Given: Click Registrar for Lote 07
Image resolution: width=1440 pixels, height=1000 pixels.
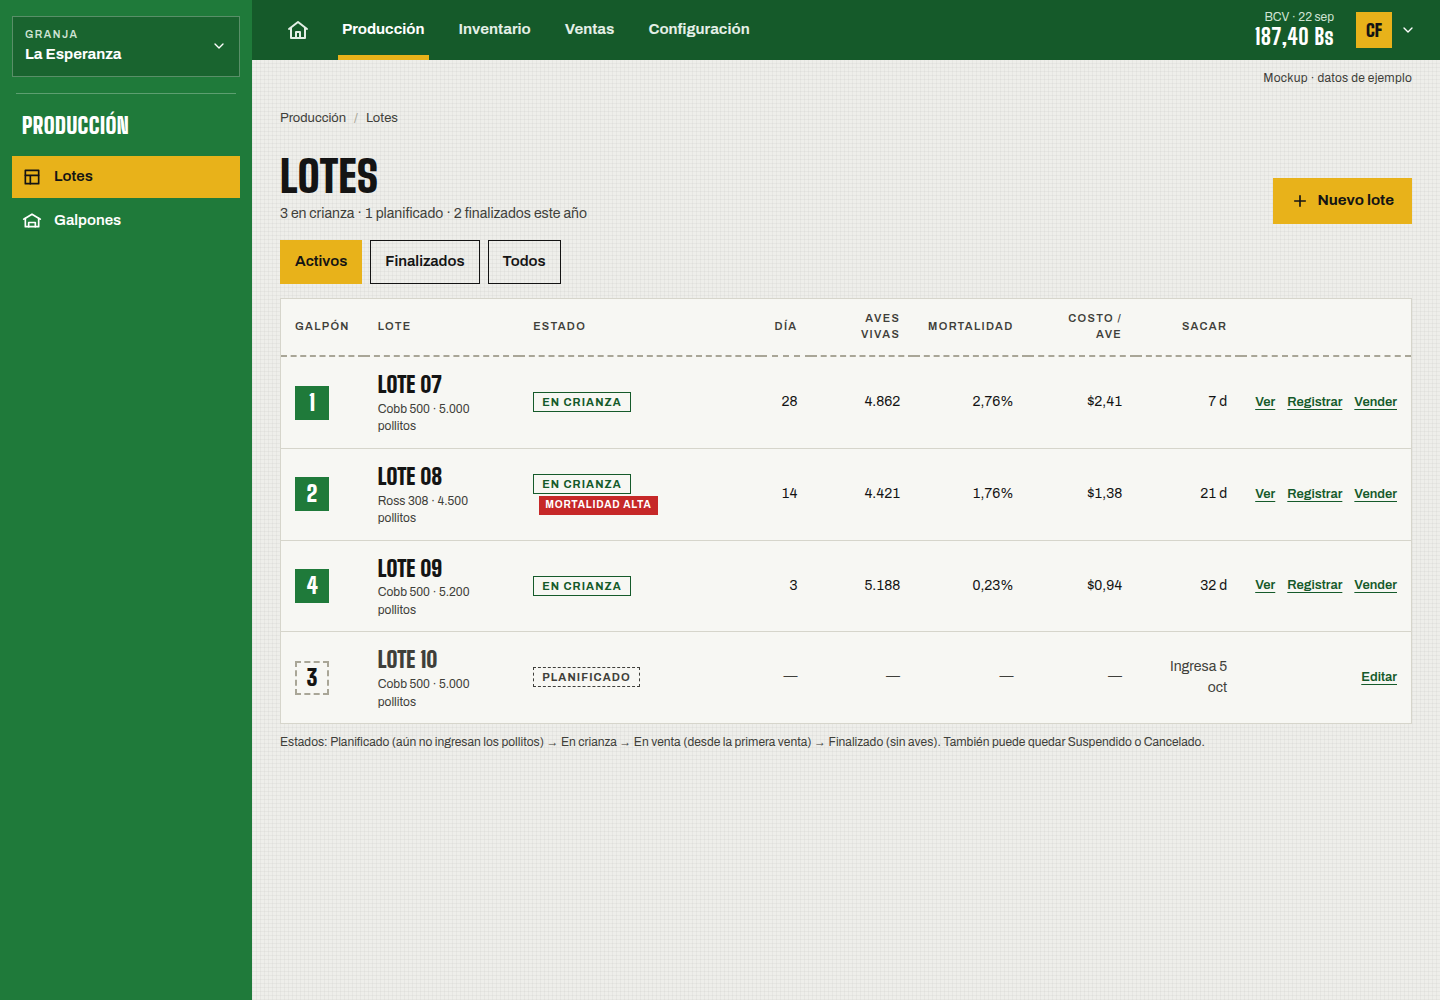Looking at the screenshot, I should point(1314,402).
